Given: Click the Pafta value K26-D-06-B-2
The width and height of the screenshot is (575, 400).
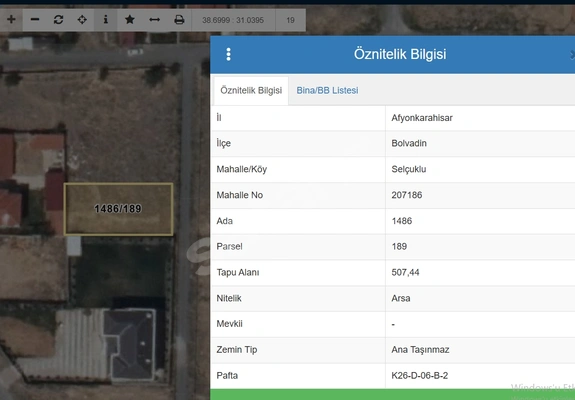Looking at the screenshot, I should point(420,375).
